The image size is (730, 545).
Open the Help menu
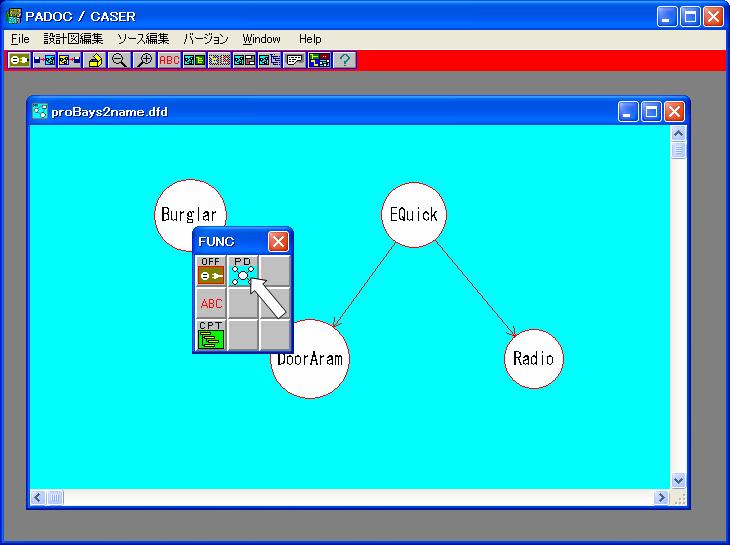(x=310, y=39)
